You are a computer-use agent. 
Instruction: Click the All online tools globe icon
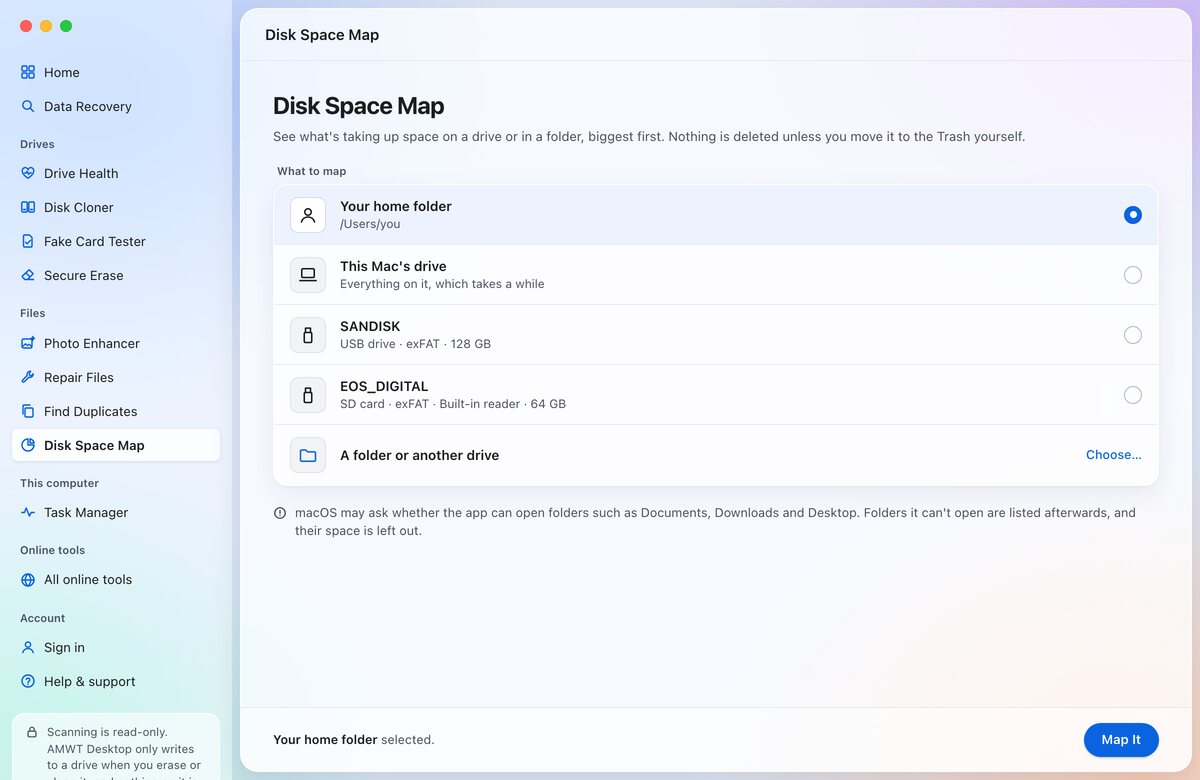coord(28,579)
